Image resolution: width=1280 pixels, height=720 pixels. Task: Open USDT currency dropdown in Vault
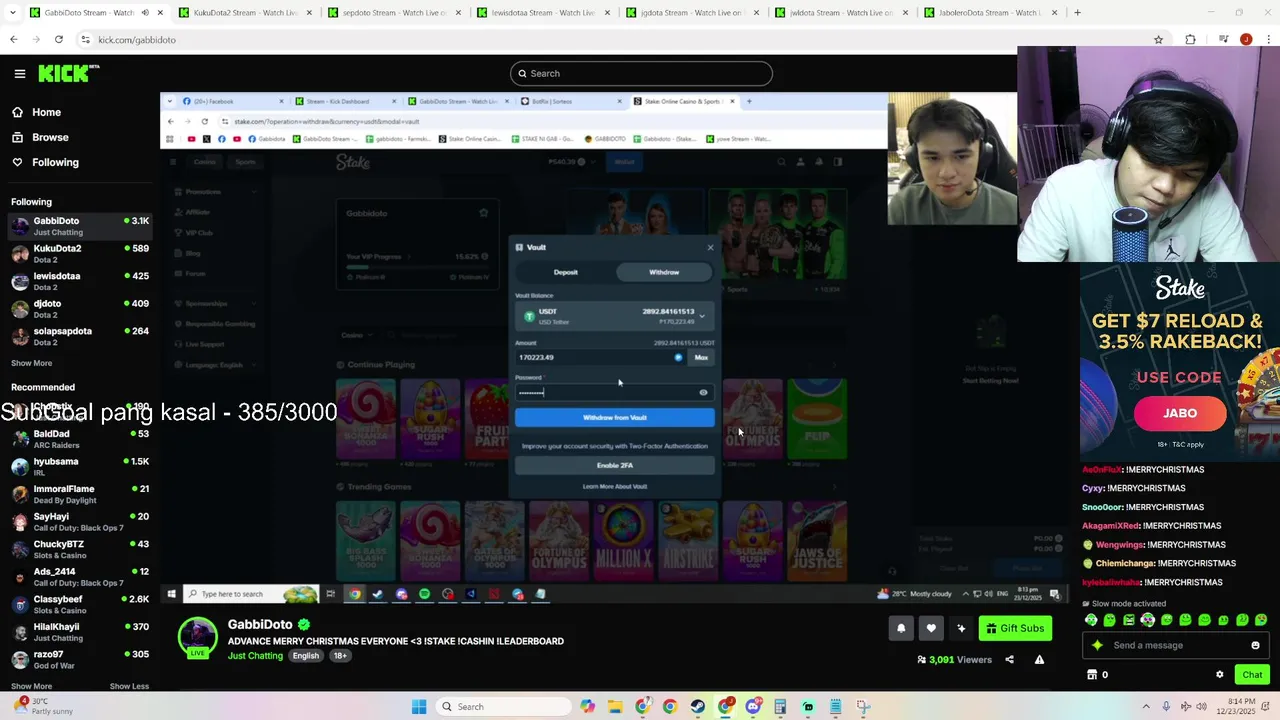coord(615,316)
